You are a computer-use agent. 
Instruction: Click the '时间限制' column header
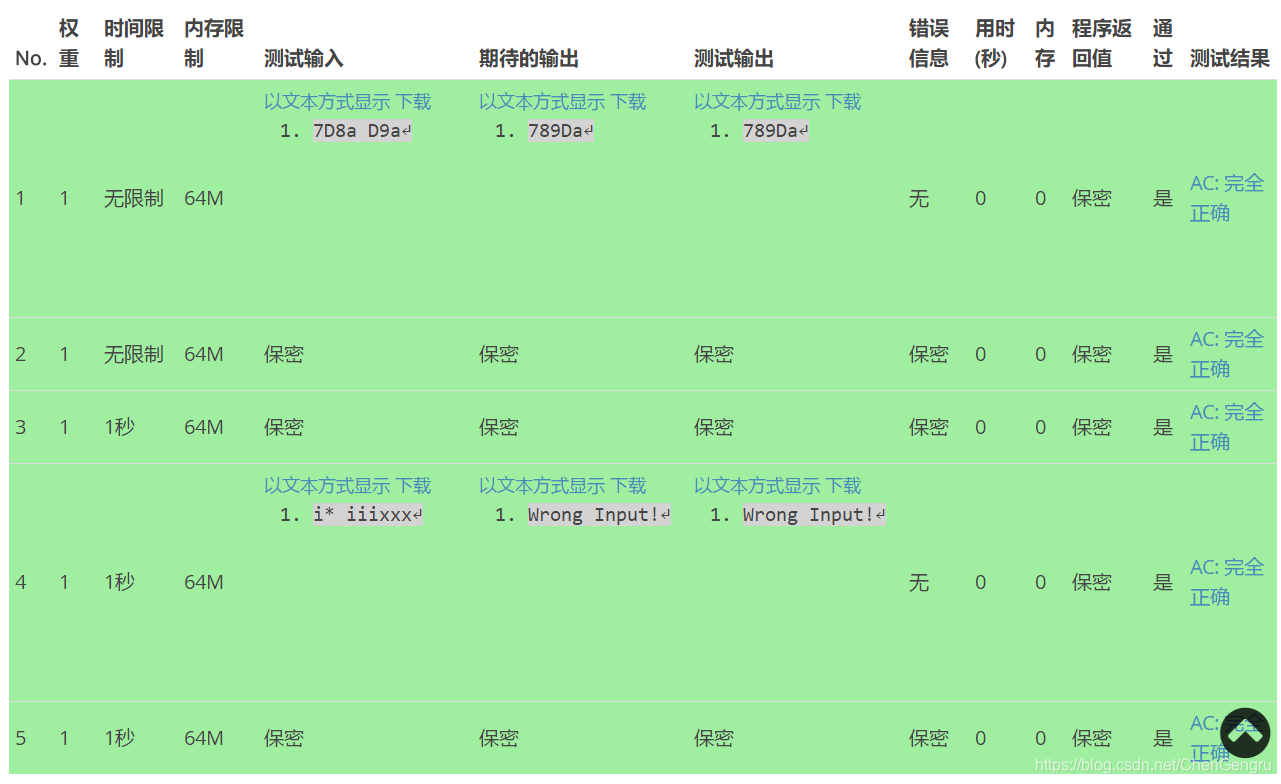(x=134, y=44)
